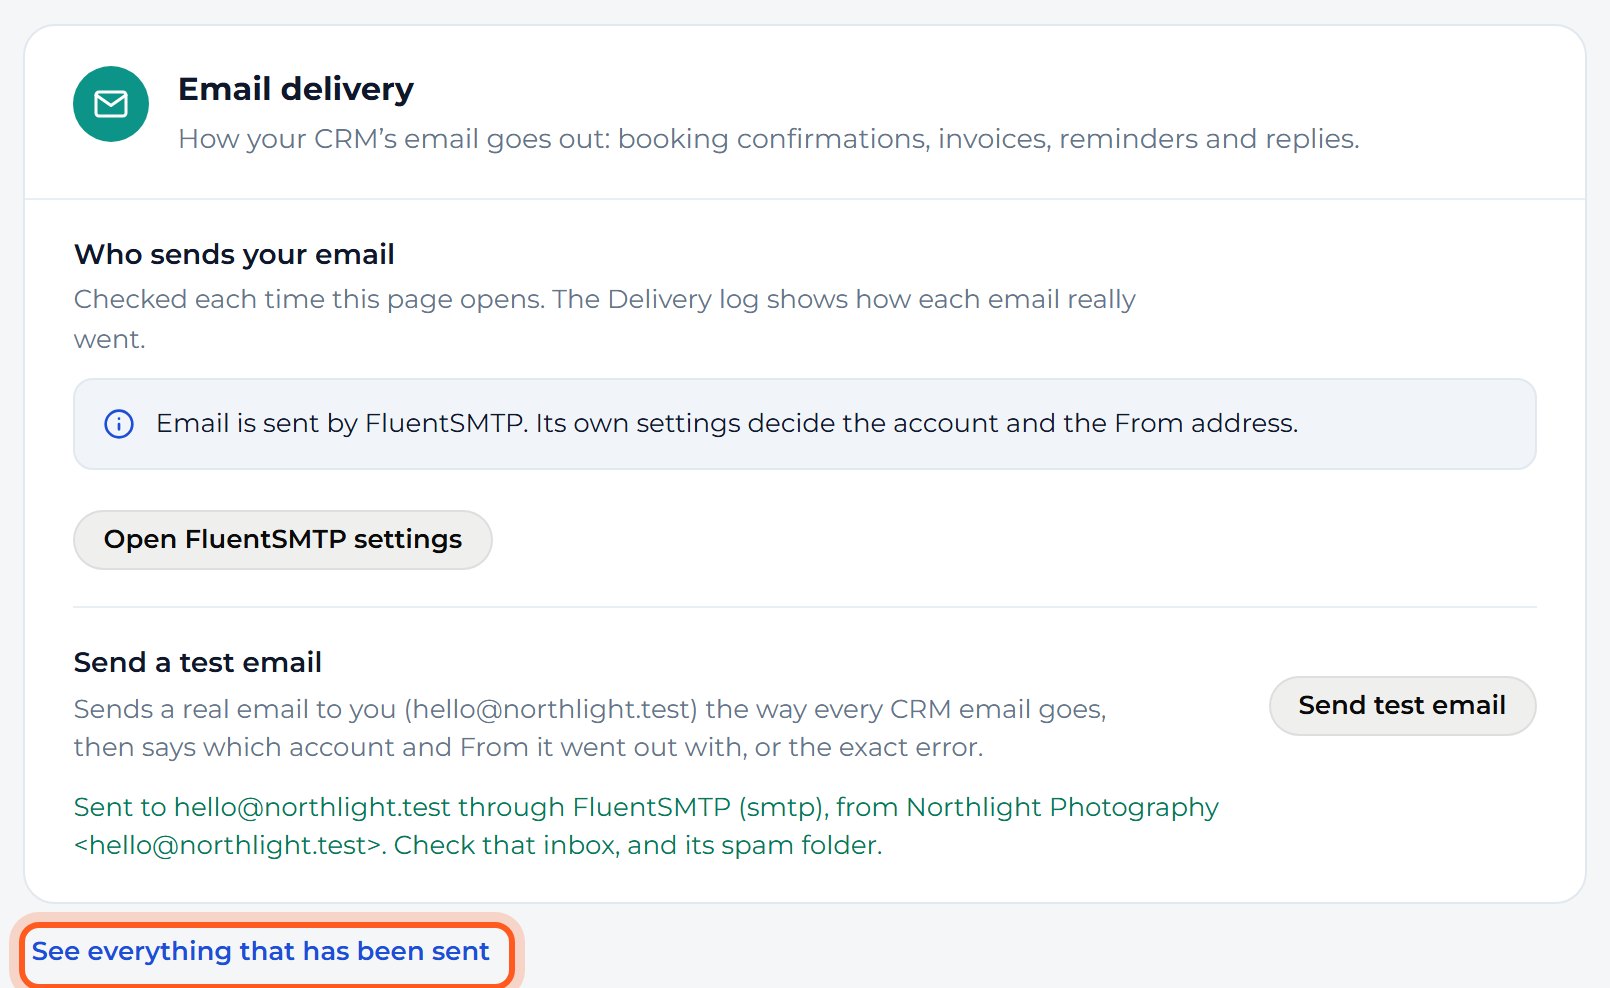Click the green 'Sent to hello@northlight.test' success message
The width and height of the screenshot is (1610, 988).
coord(646,826)
